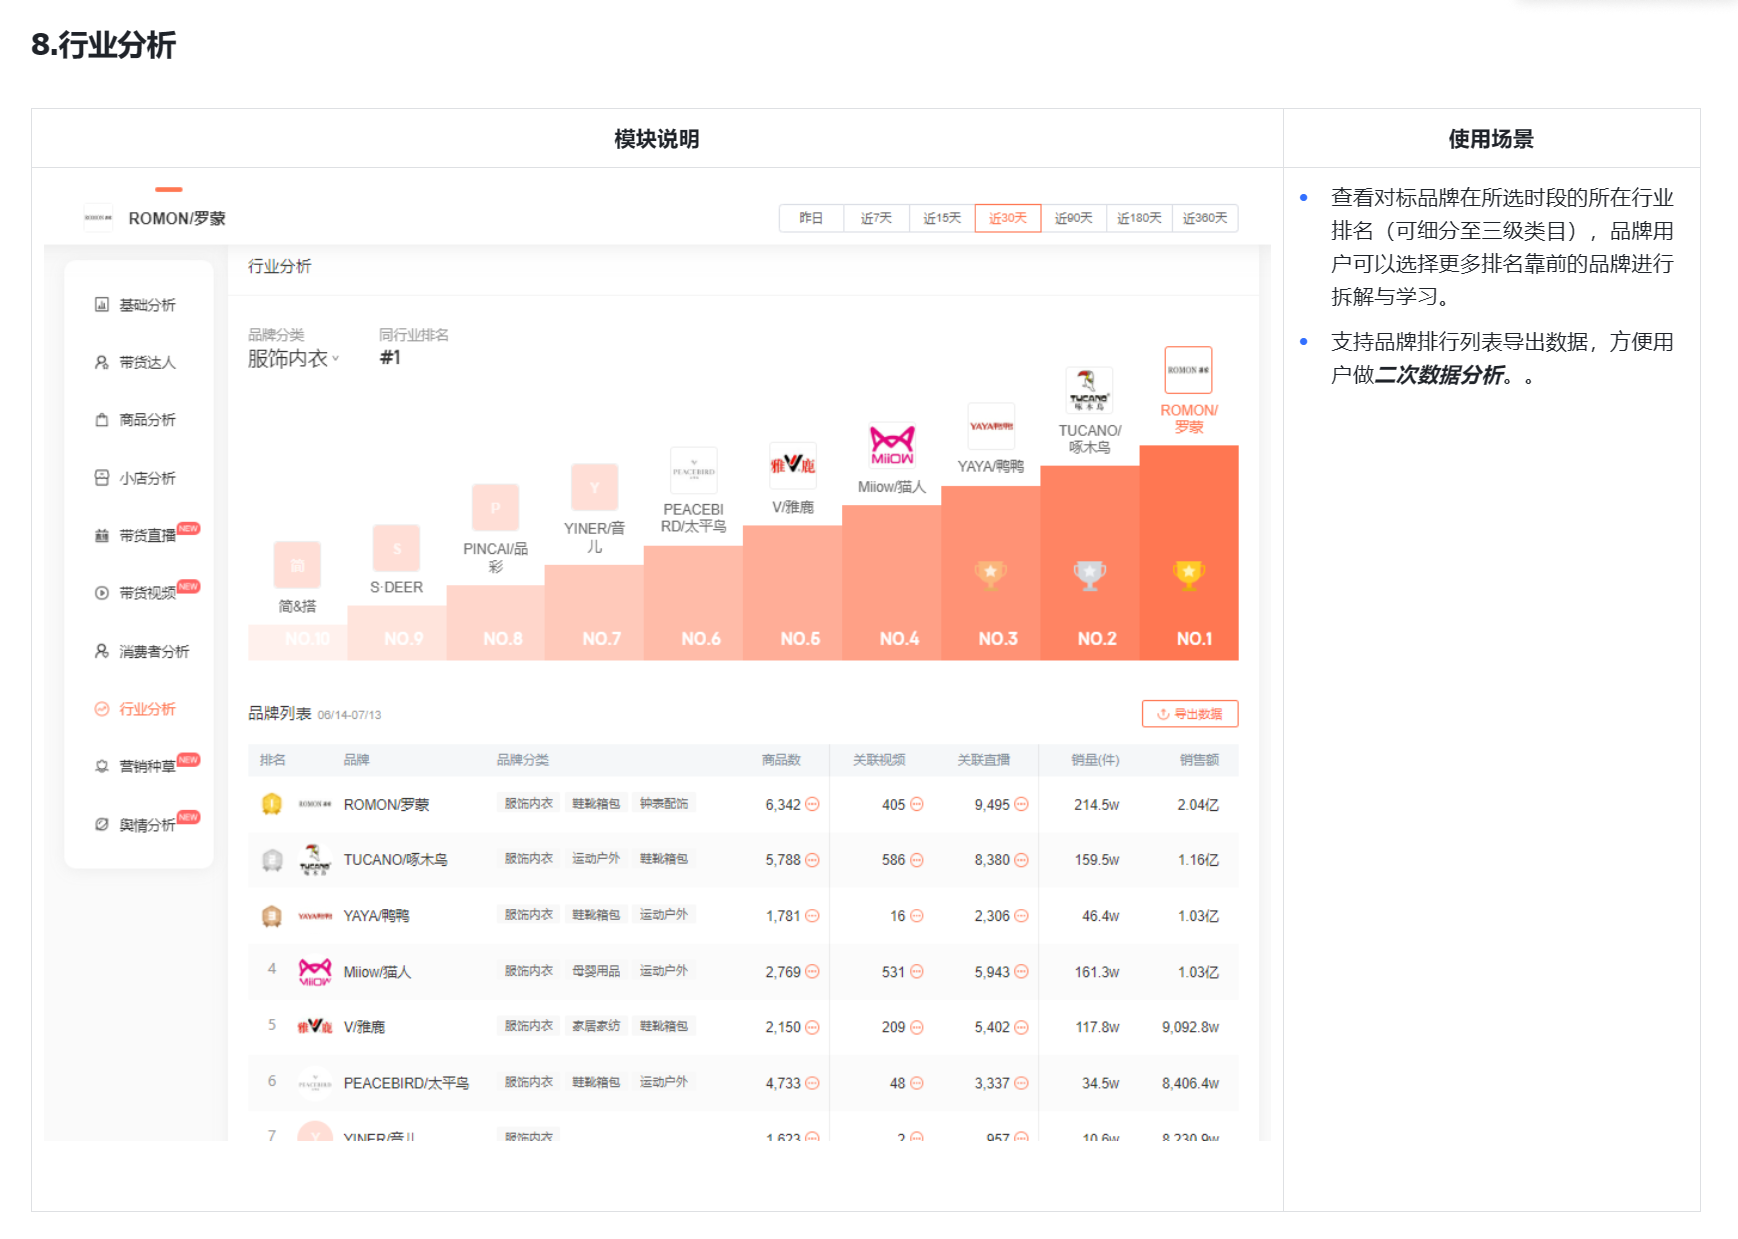1738x1239 pixels.
Task: Click the 行业分析 orange icon
Action: [101, 709]
